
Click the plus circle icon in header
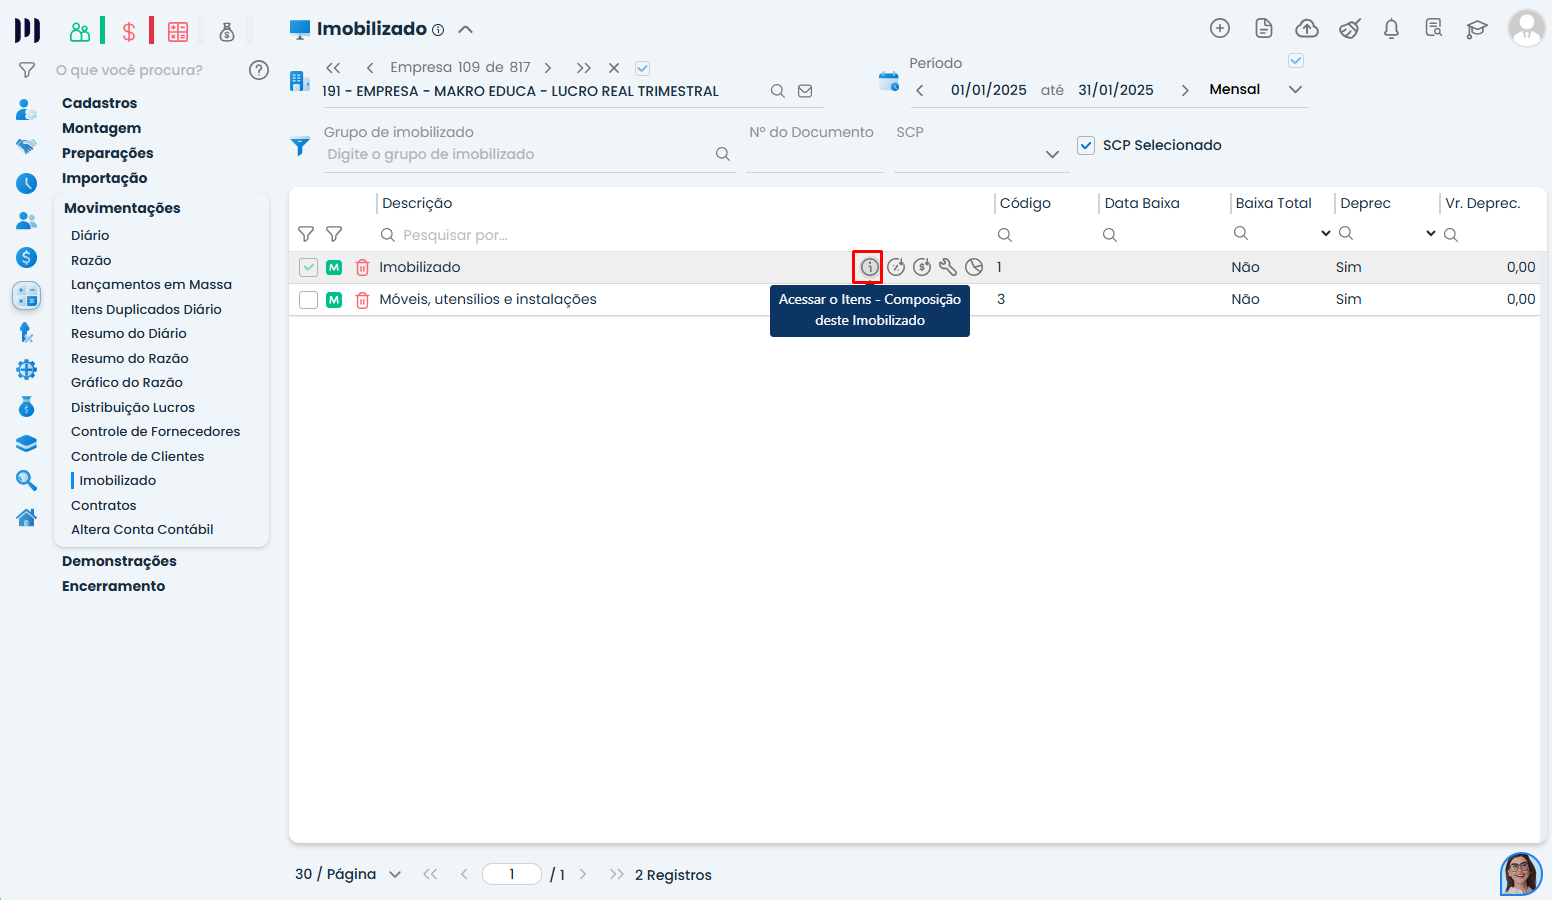coord(1219,29)
